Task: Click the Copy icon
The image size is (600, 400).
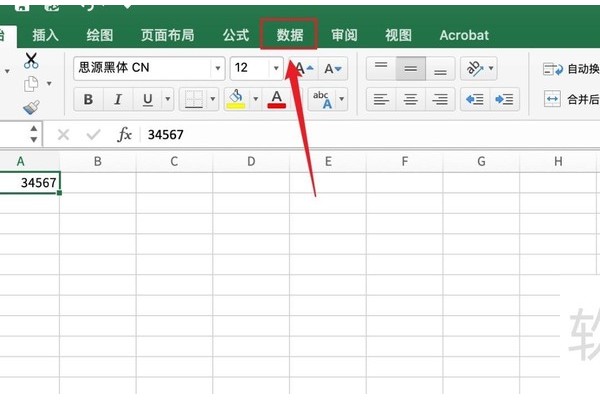Action: [31, 84]
